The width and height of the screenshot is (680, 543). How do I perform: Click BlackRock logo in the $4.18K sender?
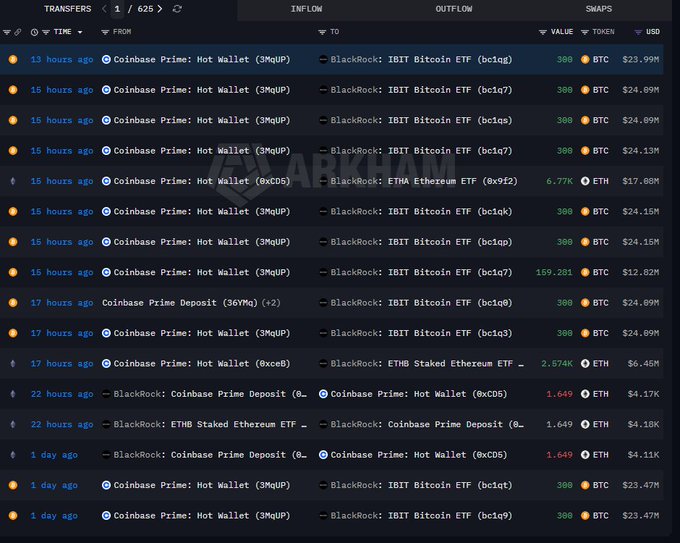(x=106, y=424)
